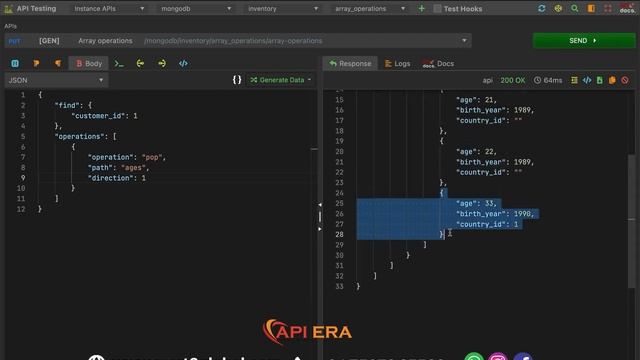Toggle the Test Hooks checkbox
640x360 pixels.
coord(437,9)
